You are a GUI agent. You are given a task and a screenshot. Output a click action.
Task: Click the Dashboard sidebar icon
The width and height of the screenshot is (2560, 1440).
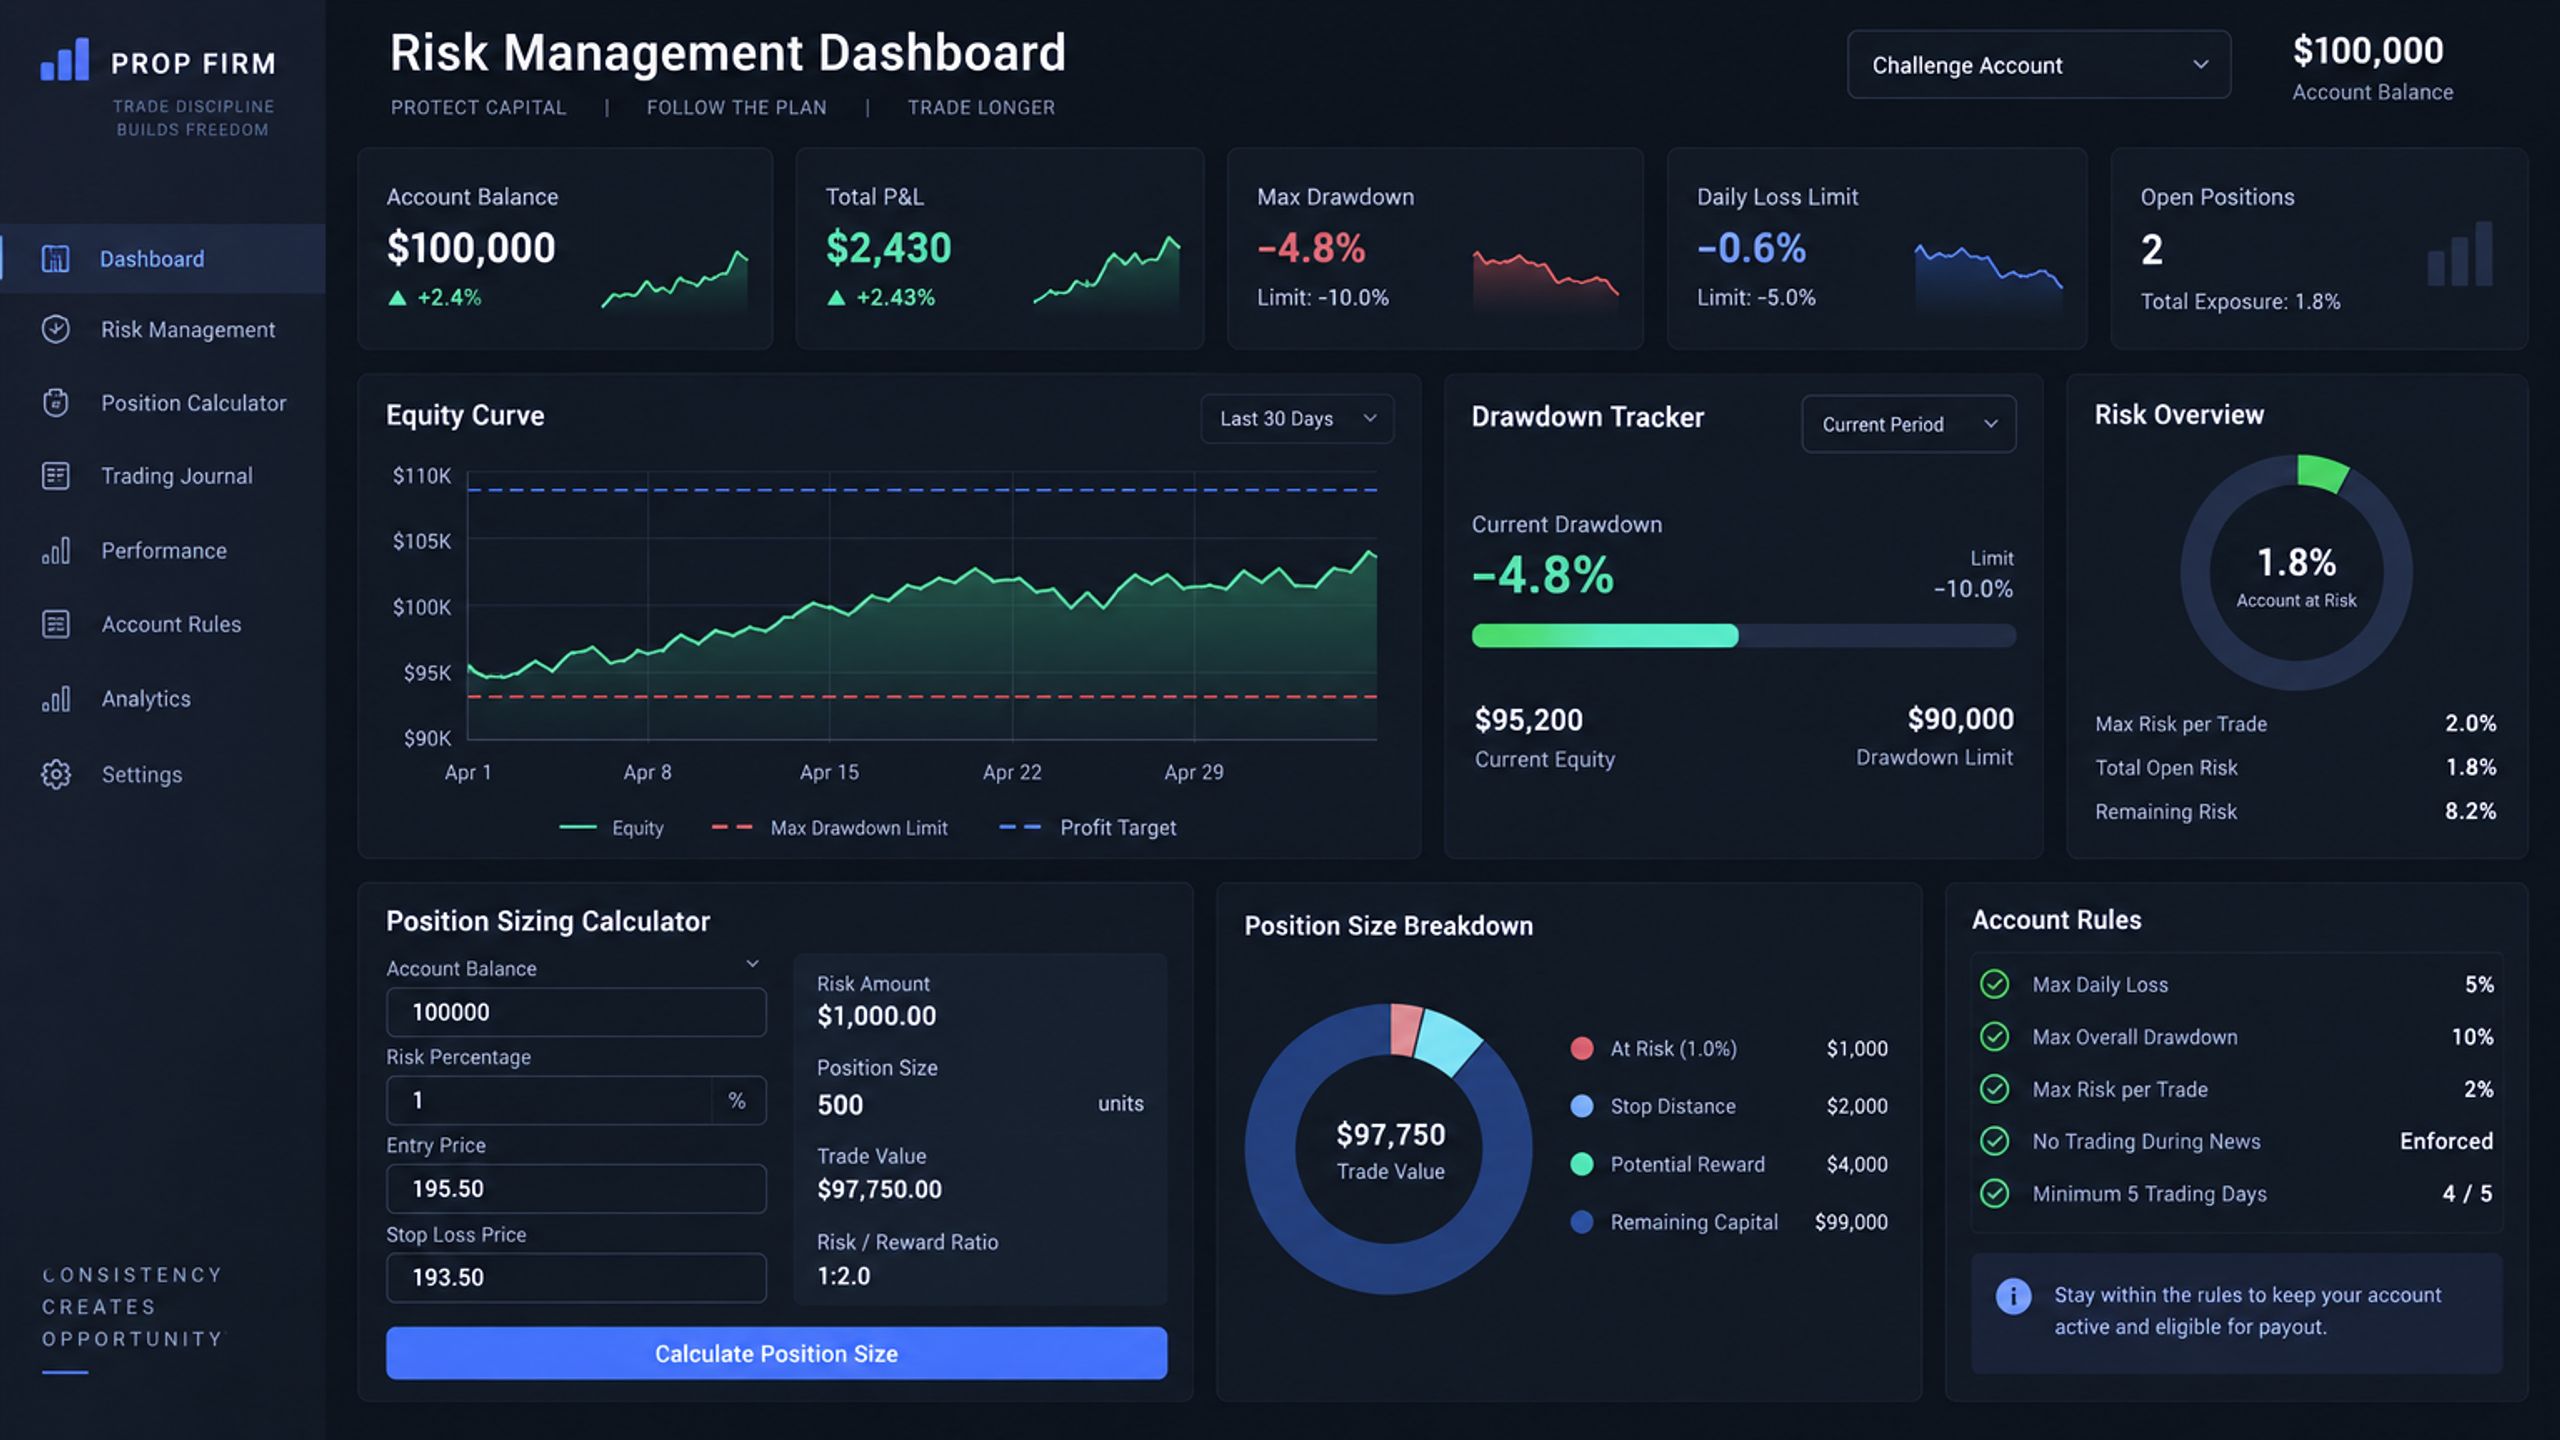pos(55,259)
